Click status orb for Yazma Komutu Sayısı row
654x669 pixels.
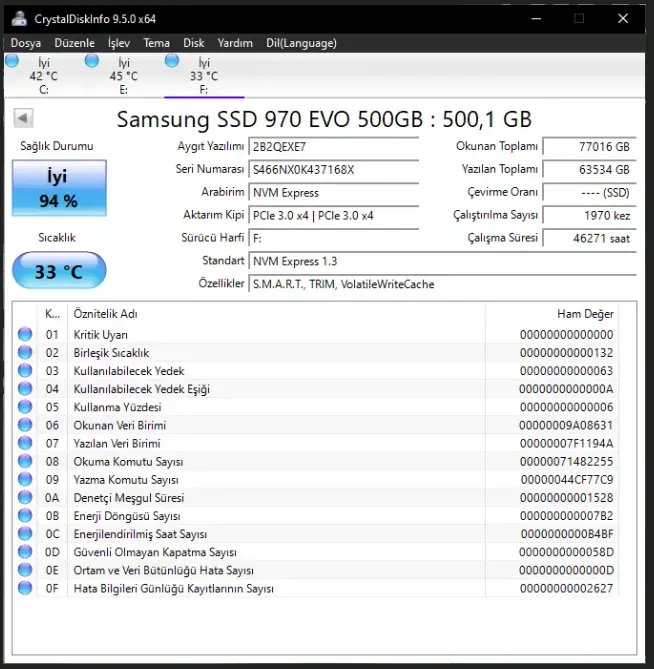click(x=25, y=479)
